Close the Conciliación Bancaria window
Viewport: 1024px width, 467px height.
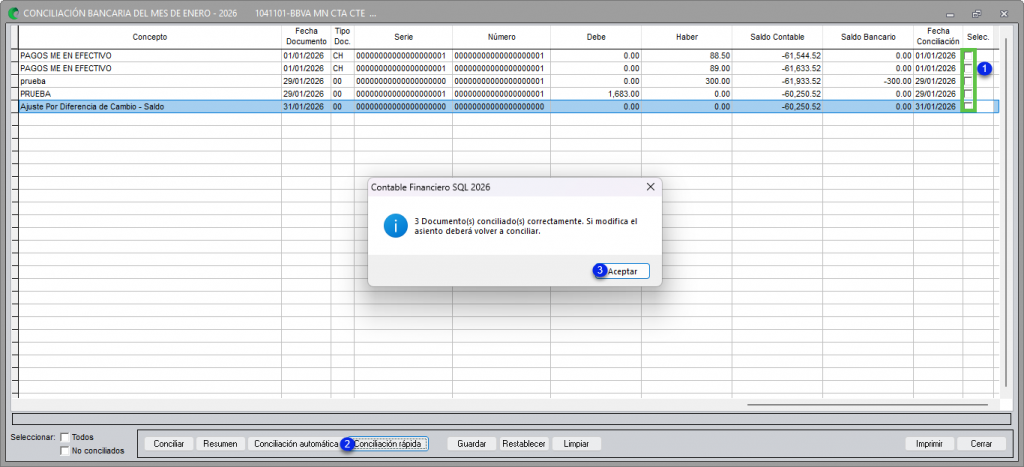tap(1004, 13)
